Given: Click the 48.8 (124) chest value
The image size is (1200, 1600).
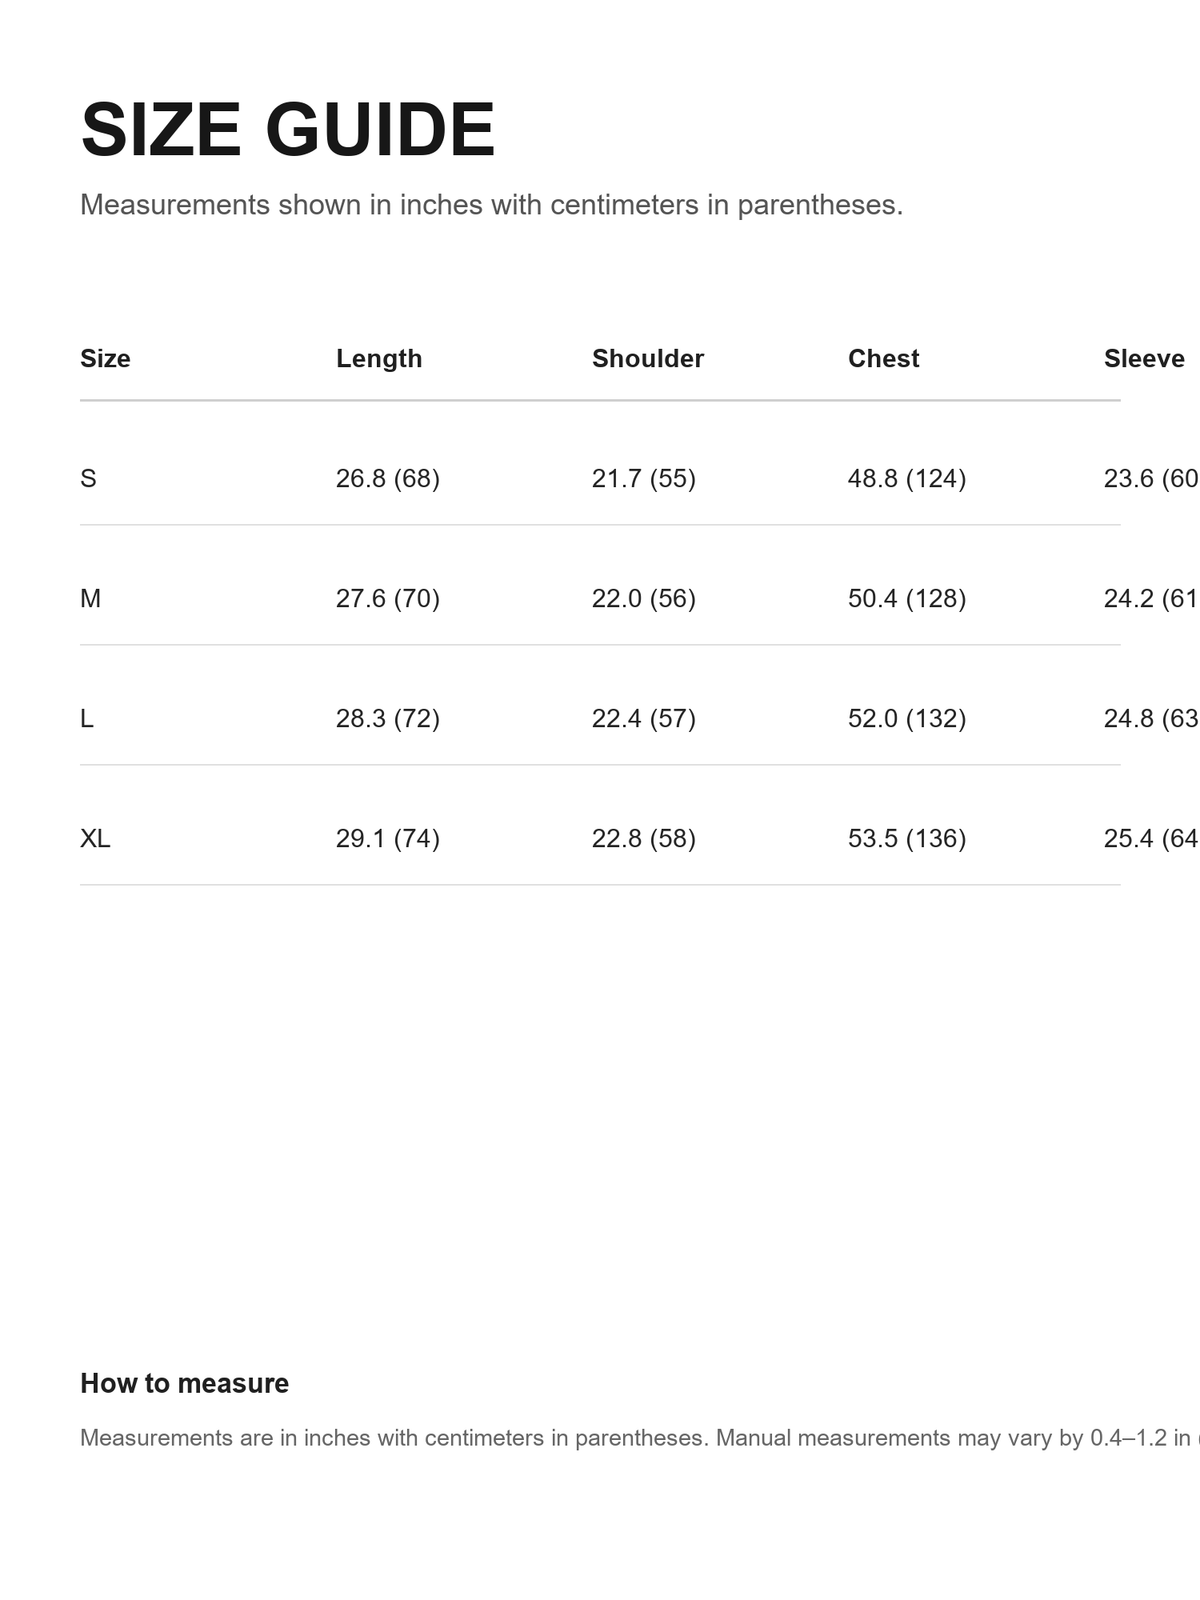Looking at the screenshot, I should point(907,478).
